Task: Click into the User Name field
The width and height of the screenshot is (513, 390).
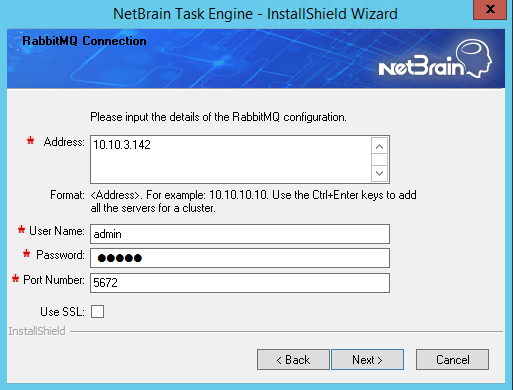Action: [240, 234]
